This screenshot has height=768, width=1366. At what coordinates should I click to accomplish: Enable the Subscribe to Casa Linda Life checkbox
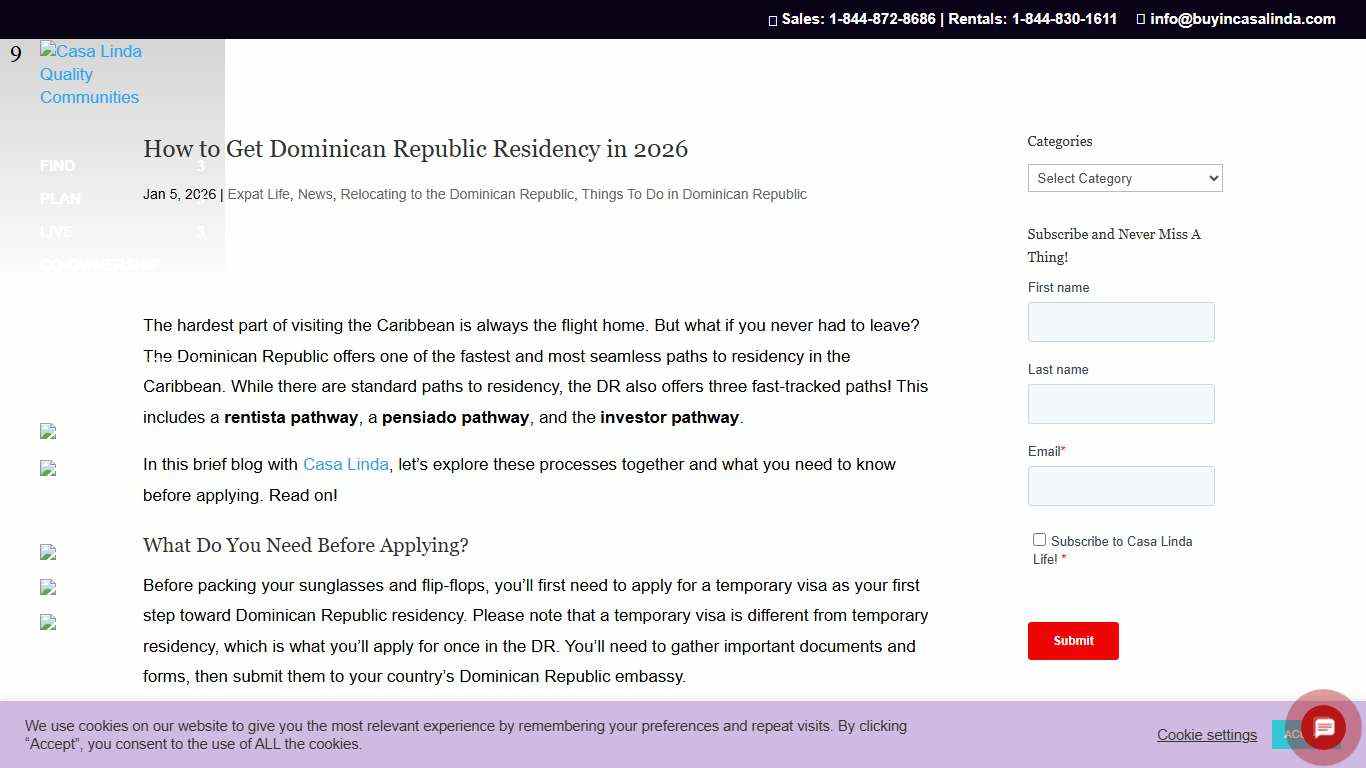[1039, 539]
